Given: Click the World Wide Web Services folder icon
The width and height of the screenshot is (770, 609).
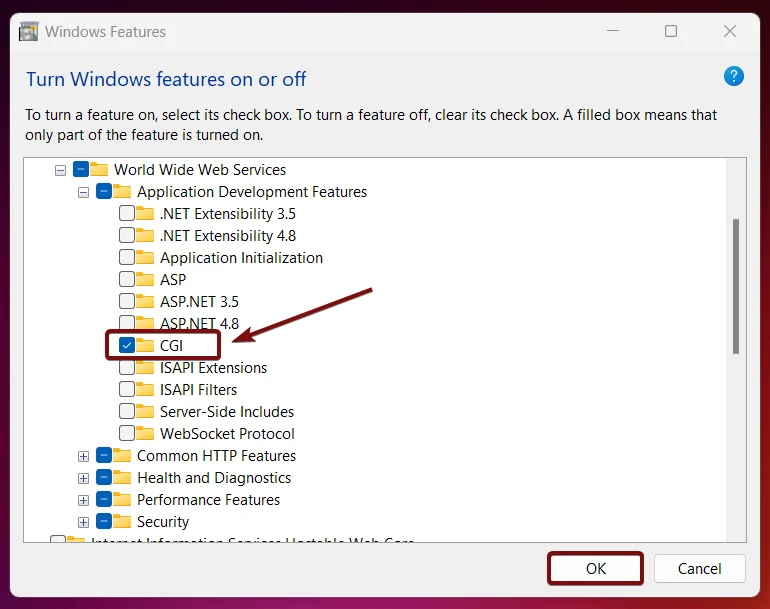Looking at the screenshot, I should point(99,169).
